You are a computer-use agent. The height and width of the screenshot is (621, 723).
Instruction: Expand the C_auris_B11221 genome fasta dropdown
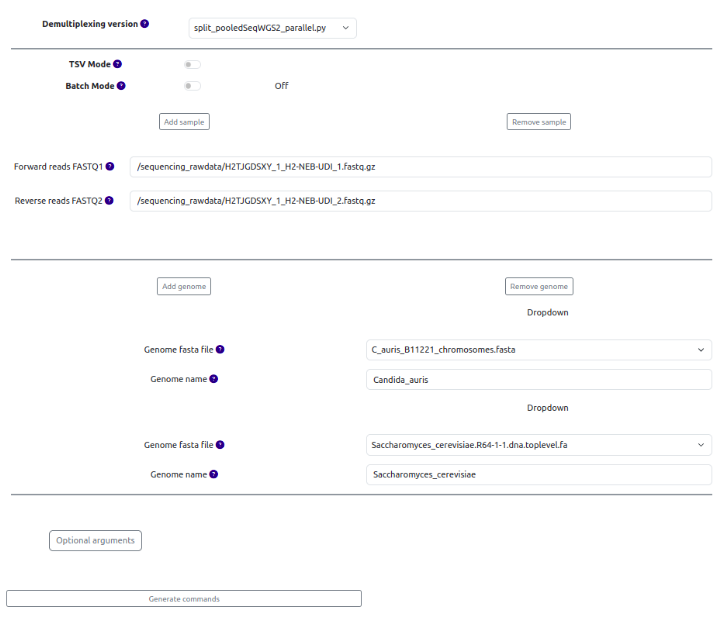[539, 350]
